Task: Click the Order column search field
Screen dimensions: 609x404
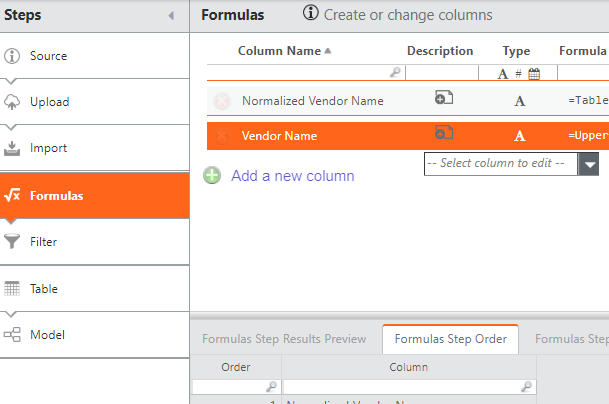Action: click(236, 386)
